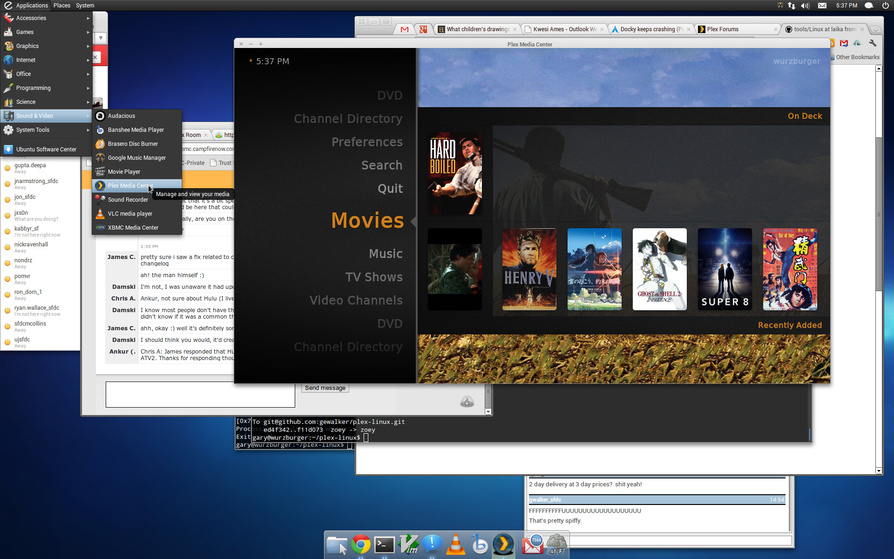Open Google Music Manager menu entry
The image size is (894, 559).
pyautogui.click(x=137, y=157)
